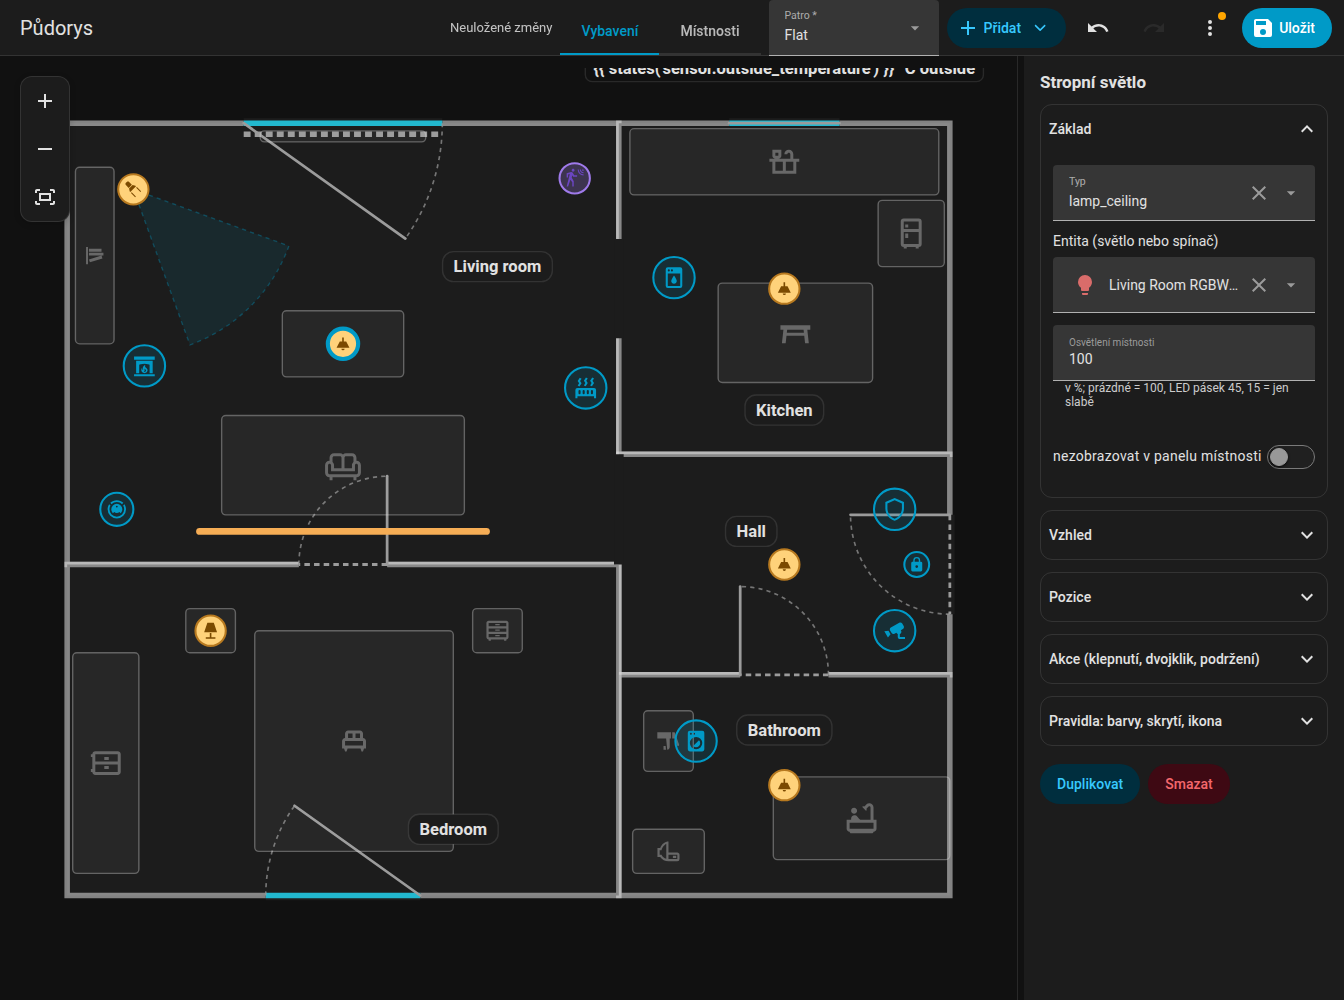Open the Typ dropdown arrow
Viewport: 1344px width, 1000px height.
(x=1291, y=193)
